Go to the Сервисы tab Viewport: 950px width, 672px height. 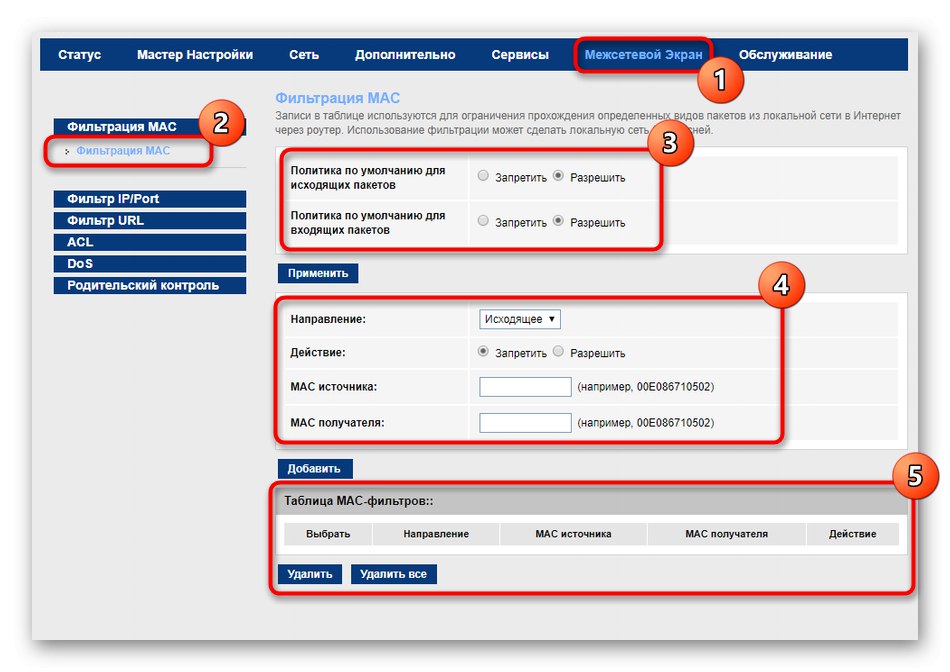(x=520, y=55)
